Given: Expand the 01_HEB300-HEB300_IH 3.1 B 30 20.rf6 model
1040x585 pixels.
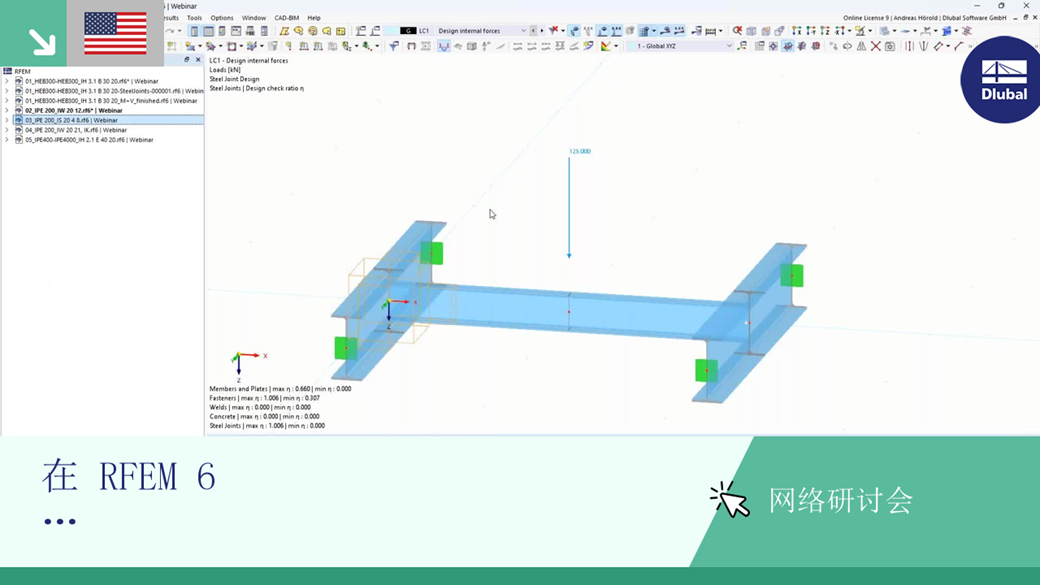Looking at the screenshot, I should [7, 81].
